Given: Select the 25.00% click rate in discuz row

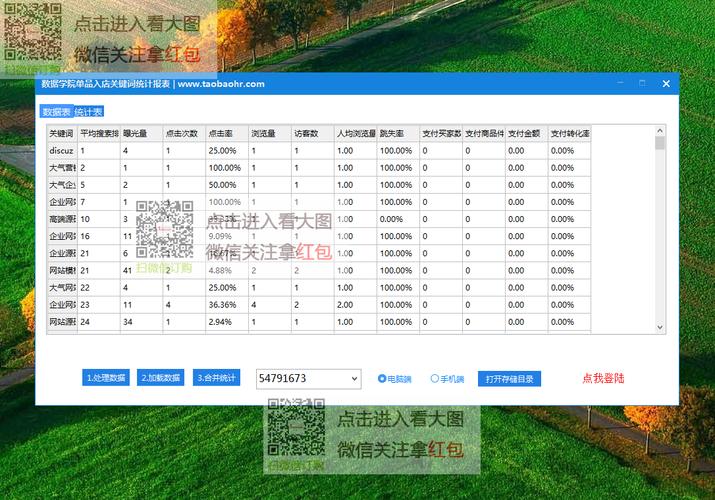Looking at the screenshot, I should point(227,150).
